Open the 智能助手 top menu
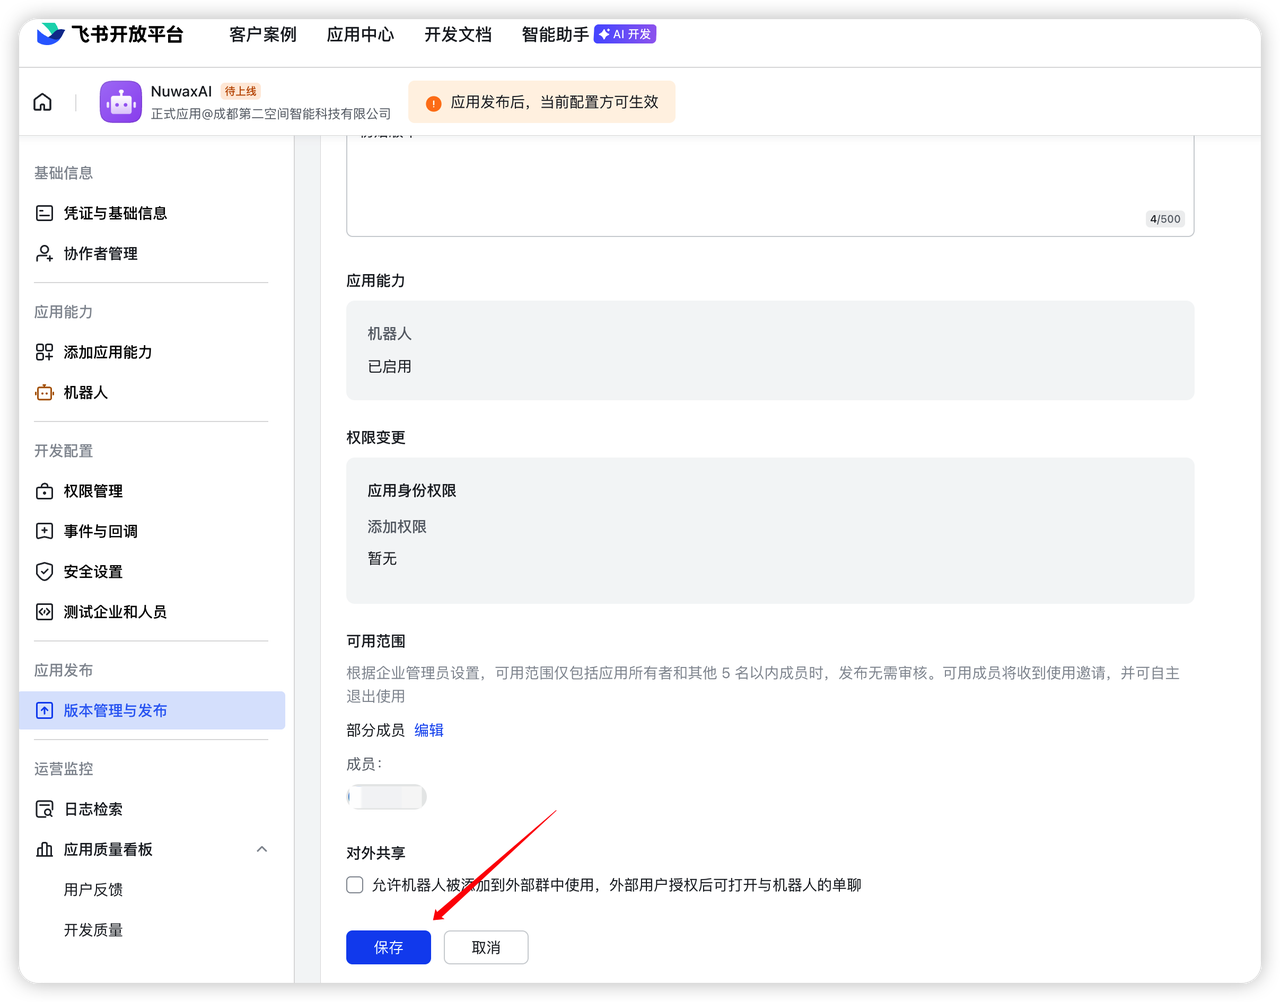This screenshot has width=1280, height=1002. pyautogui.click(x=555, y=35)
